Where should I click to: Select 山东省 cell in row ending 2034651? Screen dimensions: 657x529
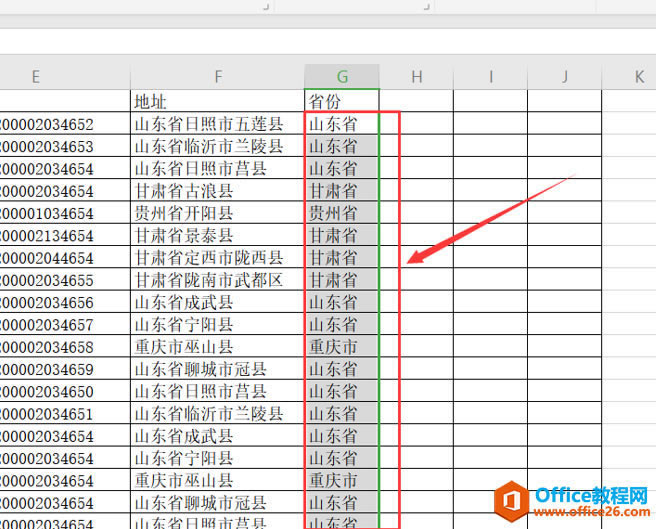(342, 413)
